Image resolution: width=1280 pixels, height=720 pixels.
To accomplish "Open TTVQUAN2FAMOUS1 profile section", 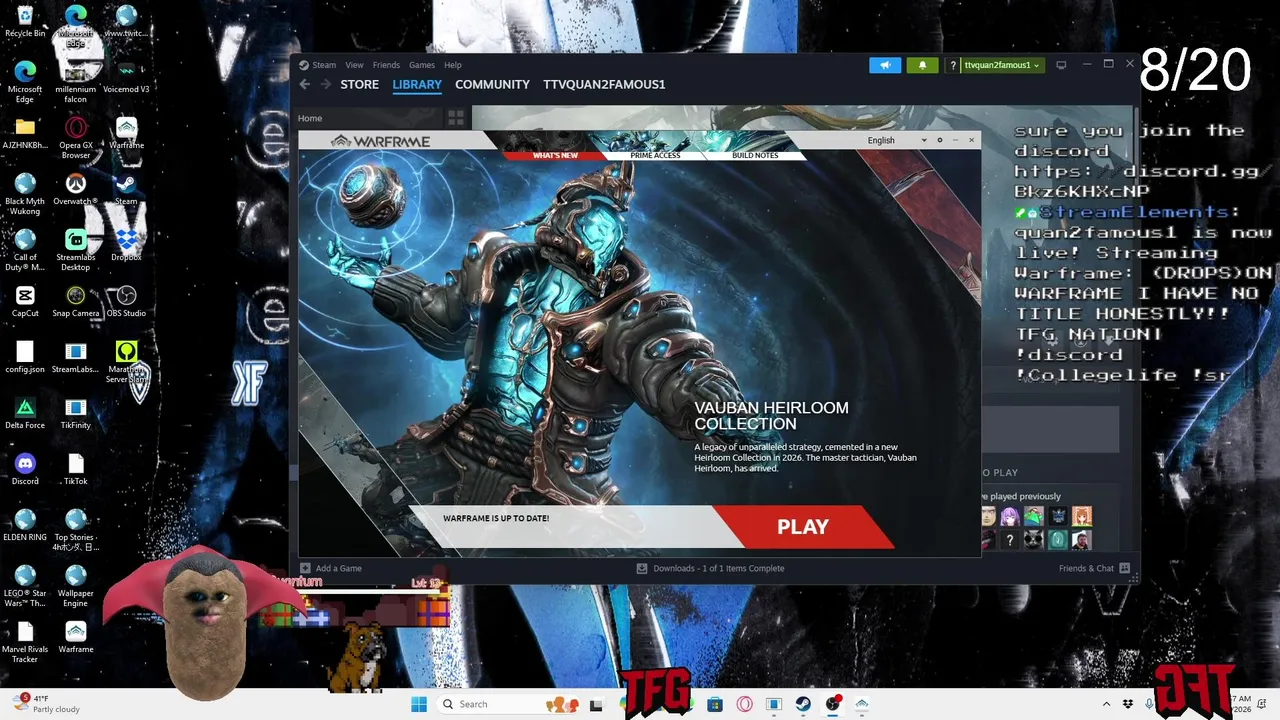I will pos(604,84).
